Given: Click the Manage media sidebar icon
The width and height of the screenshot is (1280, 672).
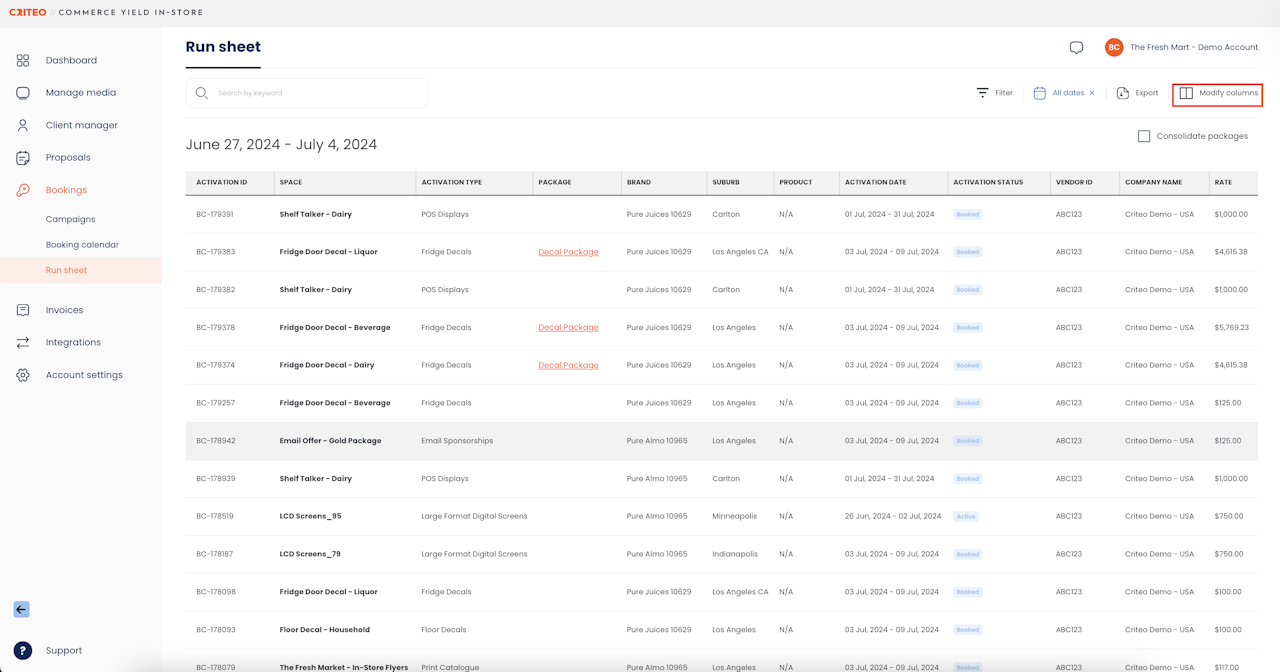Looking at the screenshot, I should click(23, 93).
